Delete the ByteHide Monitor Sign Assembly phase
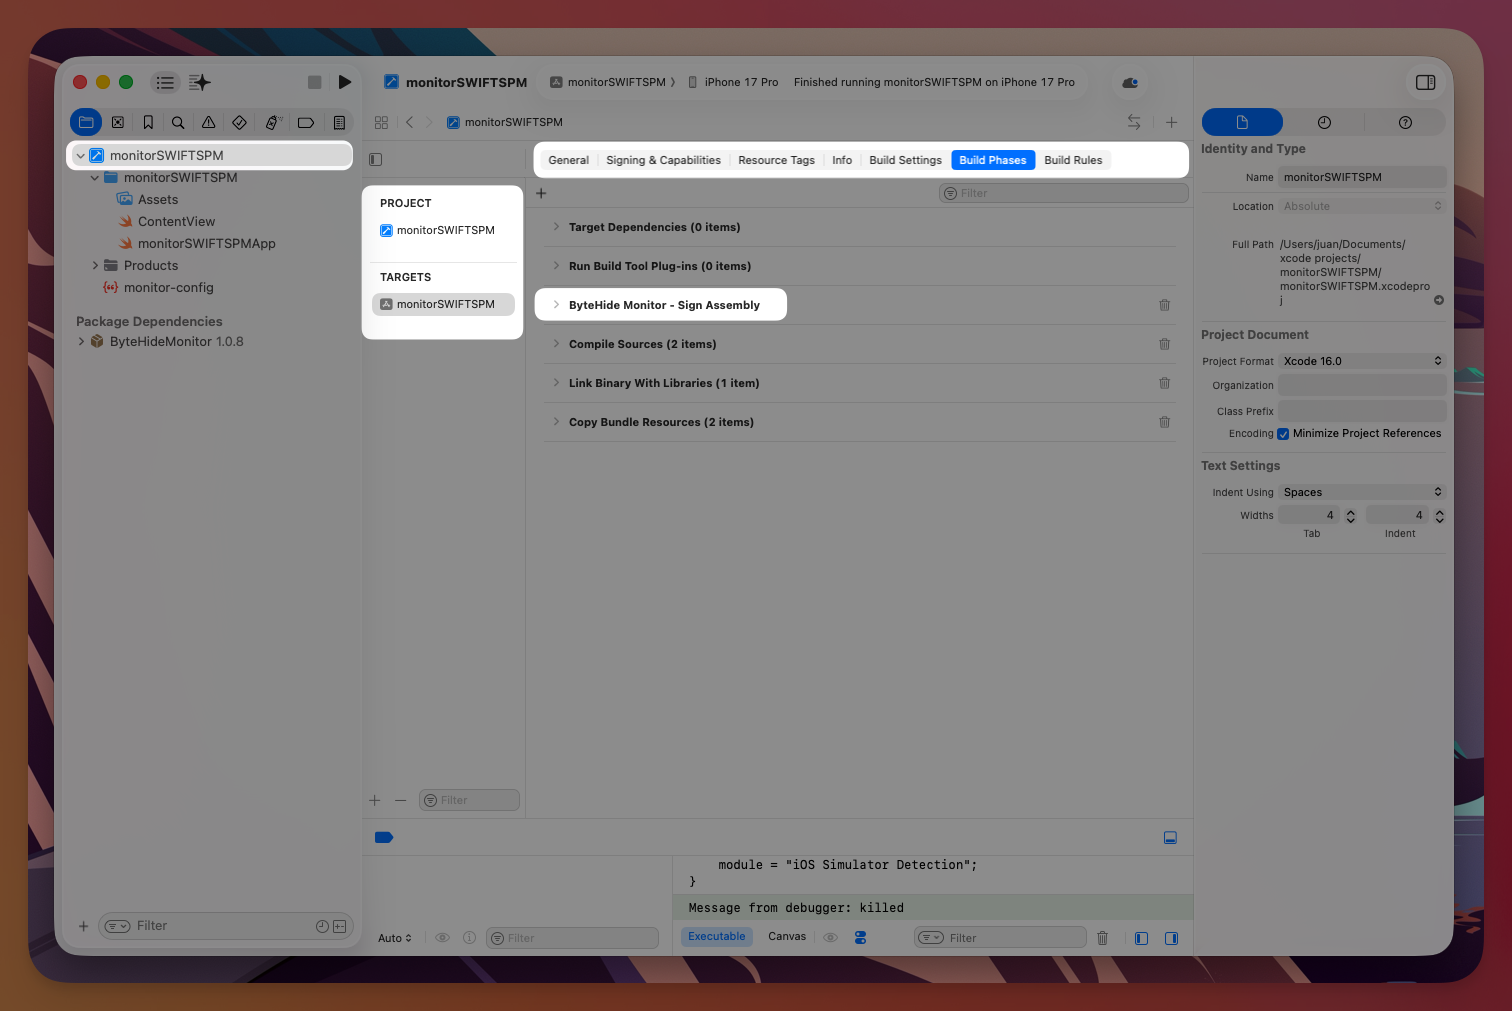Image resolution: width=1512 pixels, height=1011 pixels. [x=1164, y=305]
